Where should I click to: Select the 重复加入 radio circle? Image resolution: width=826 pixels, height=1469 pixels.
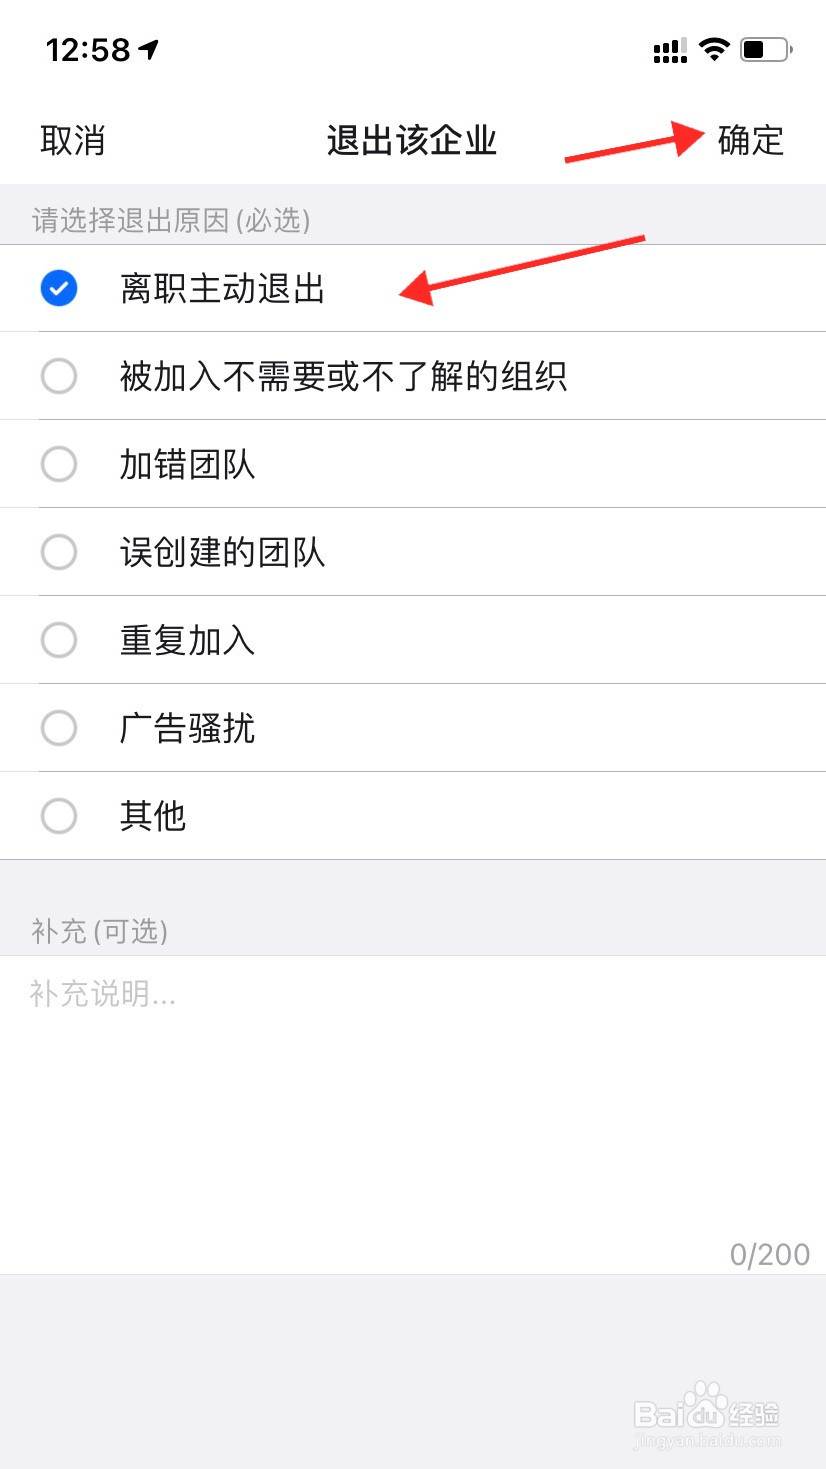(x=59, y=640)
